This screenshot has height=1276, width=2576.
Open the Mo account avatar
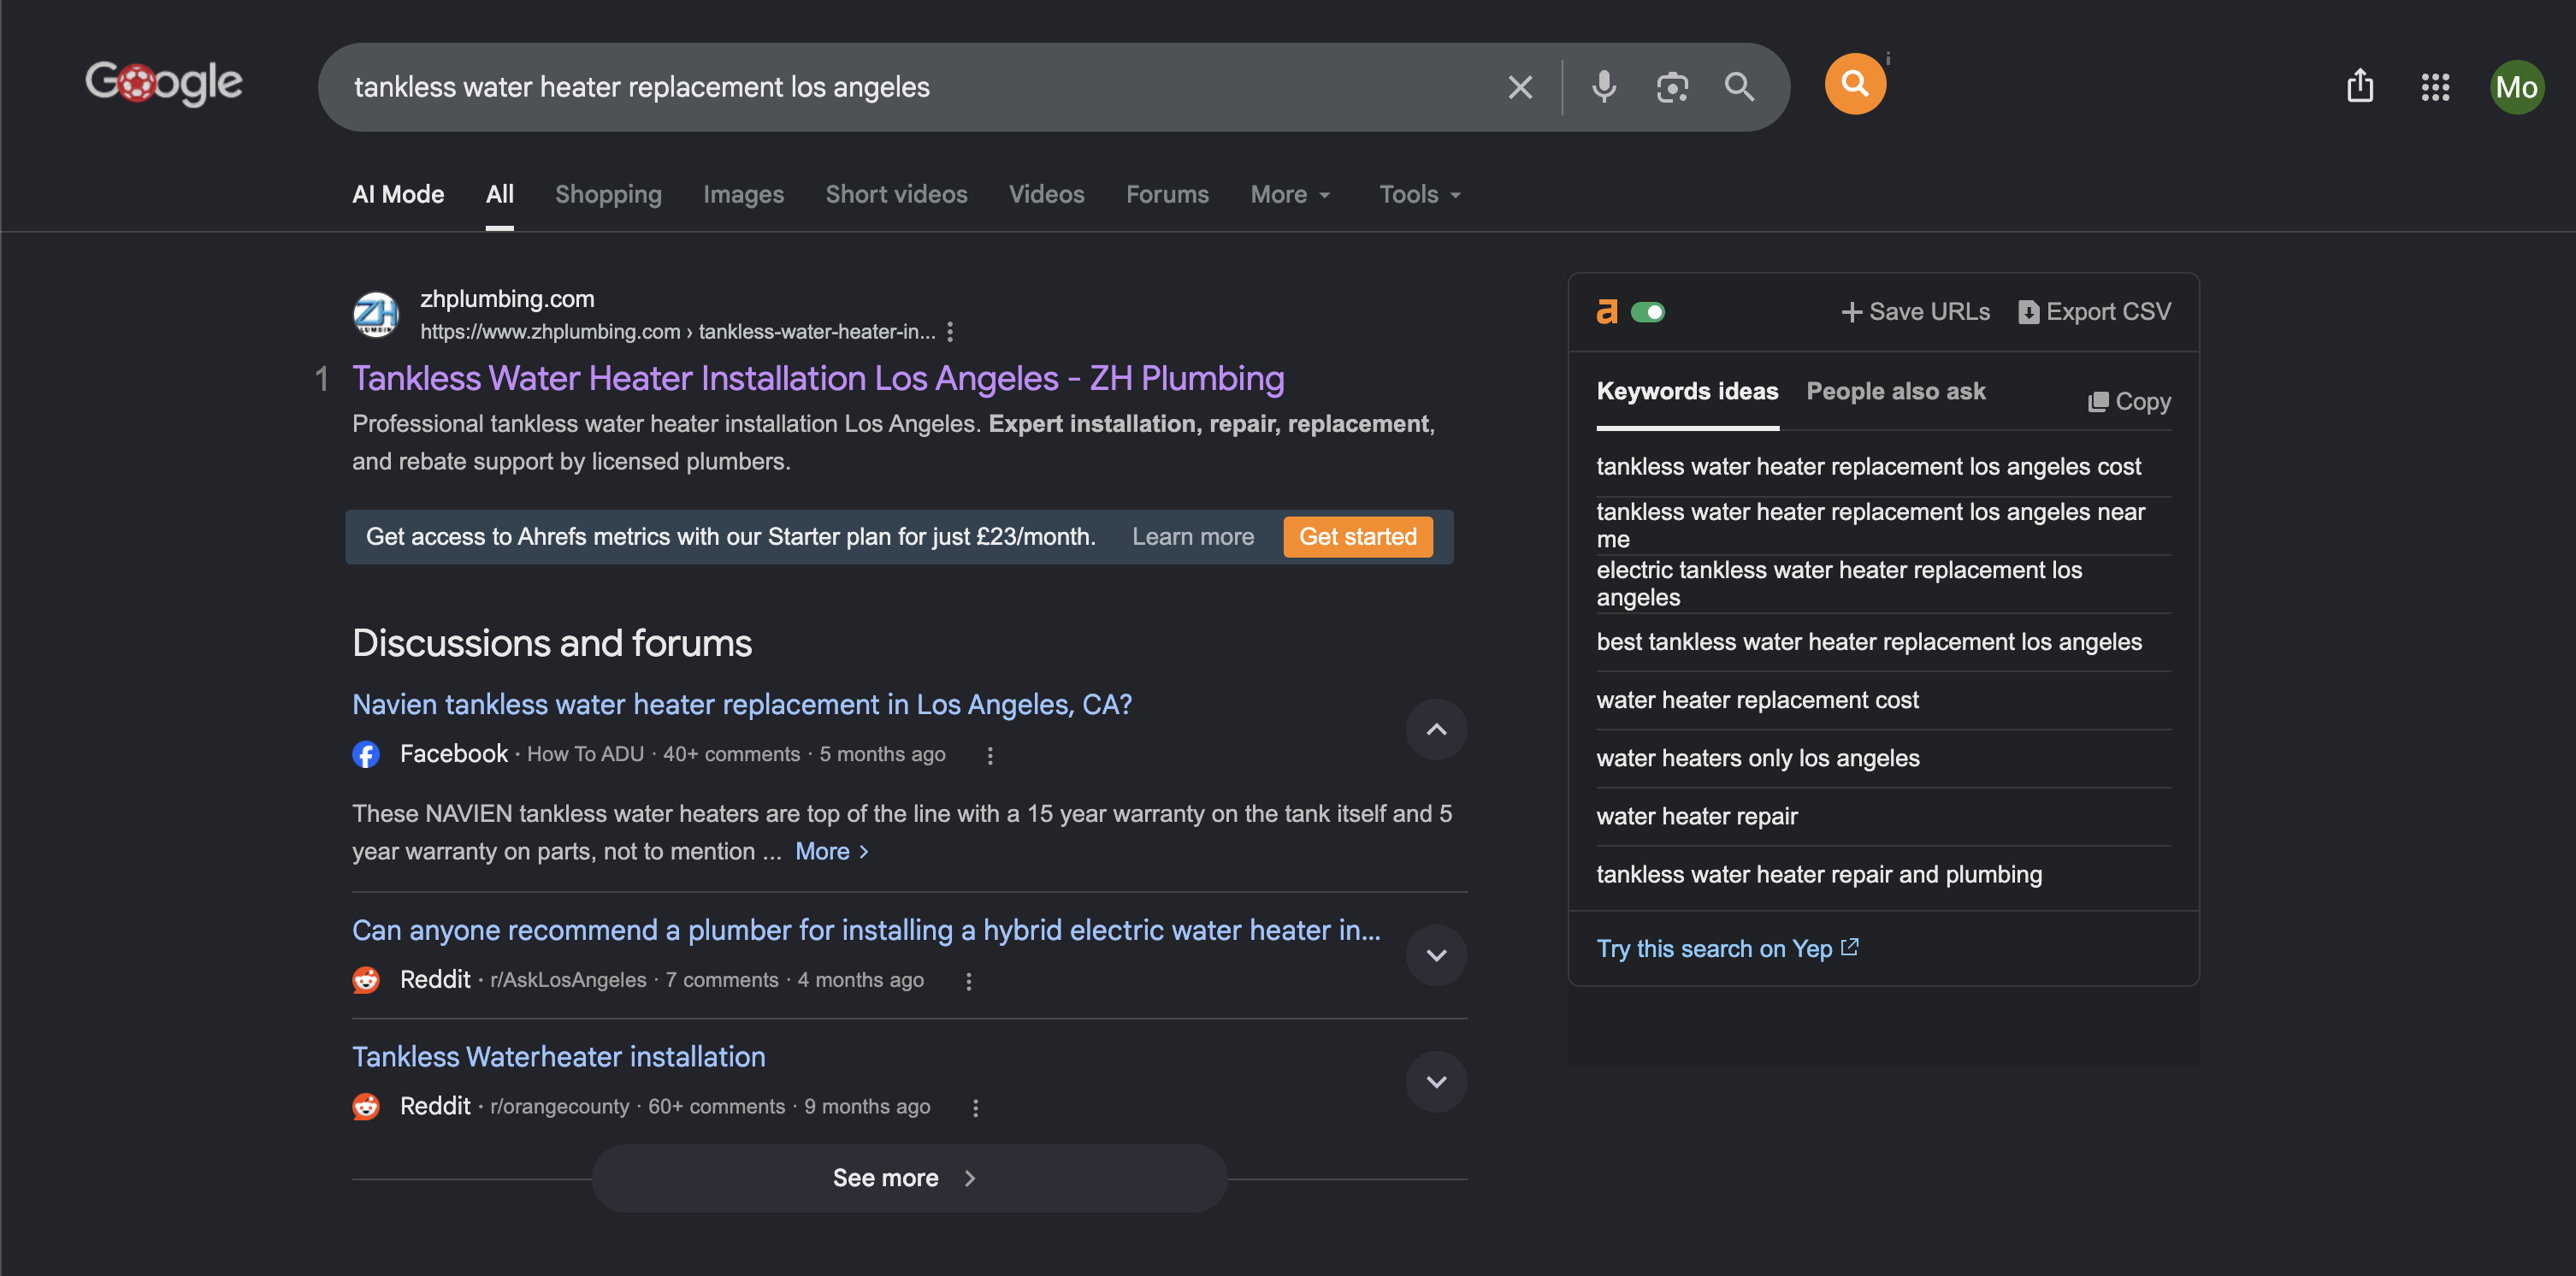click(x=2517, y=87)
